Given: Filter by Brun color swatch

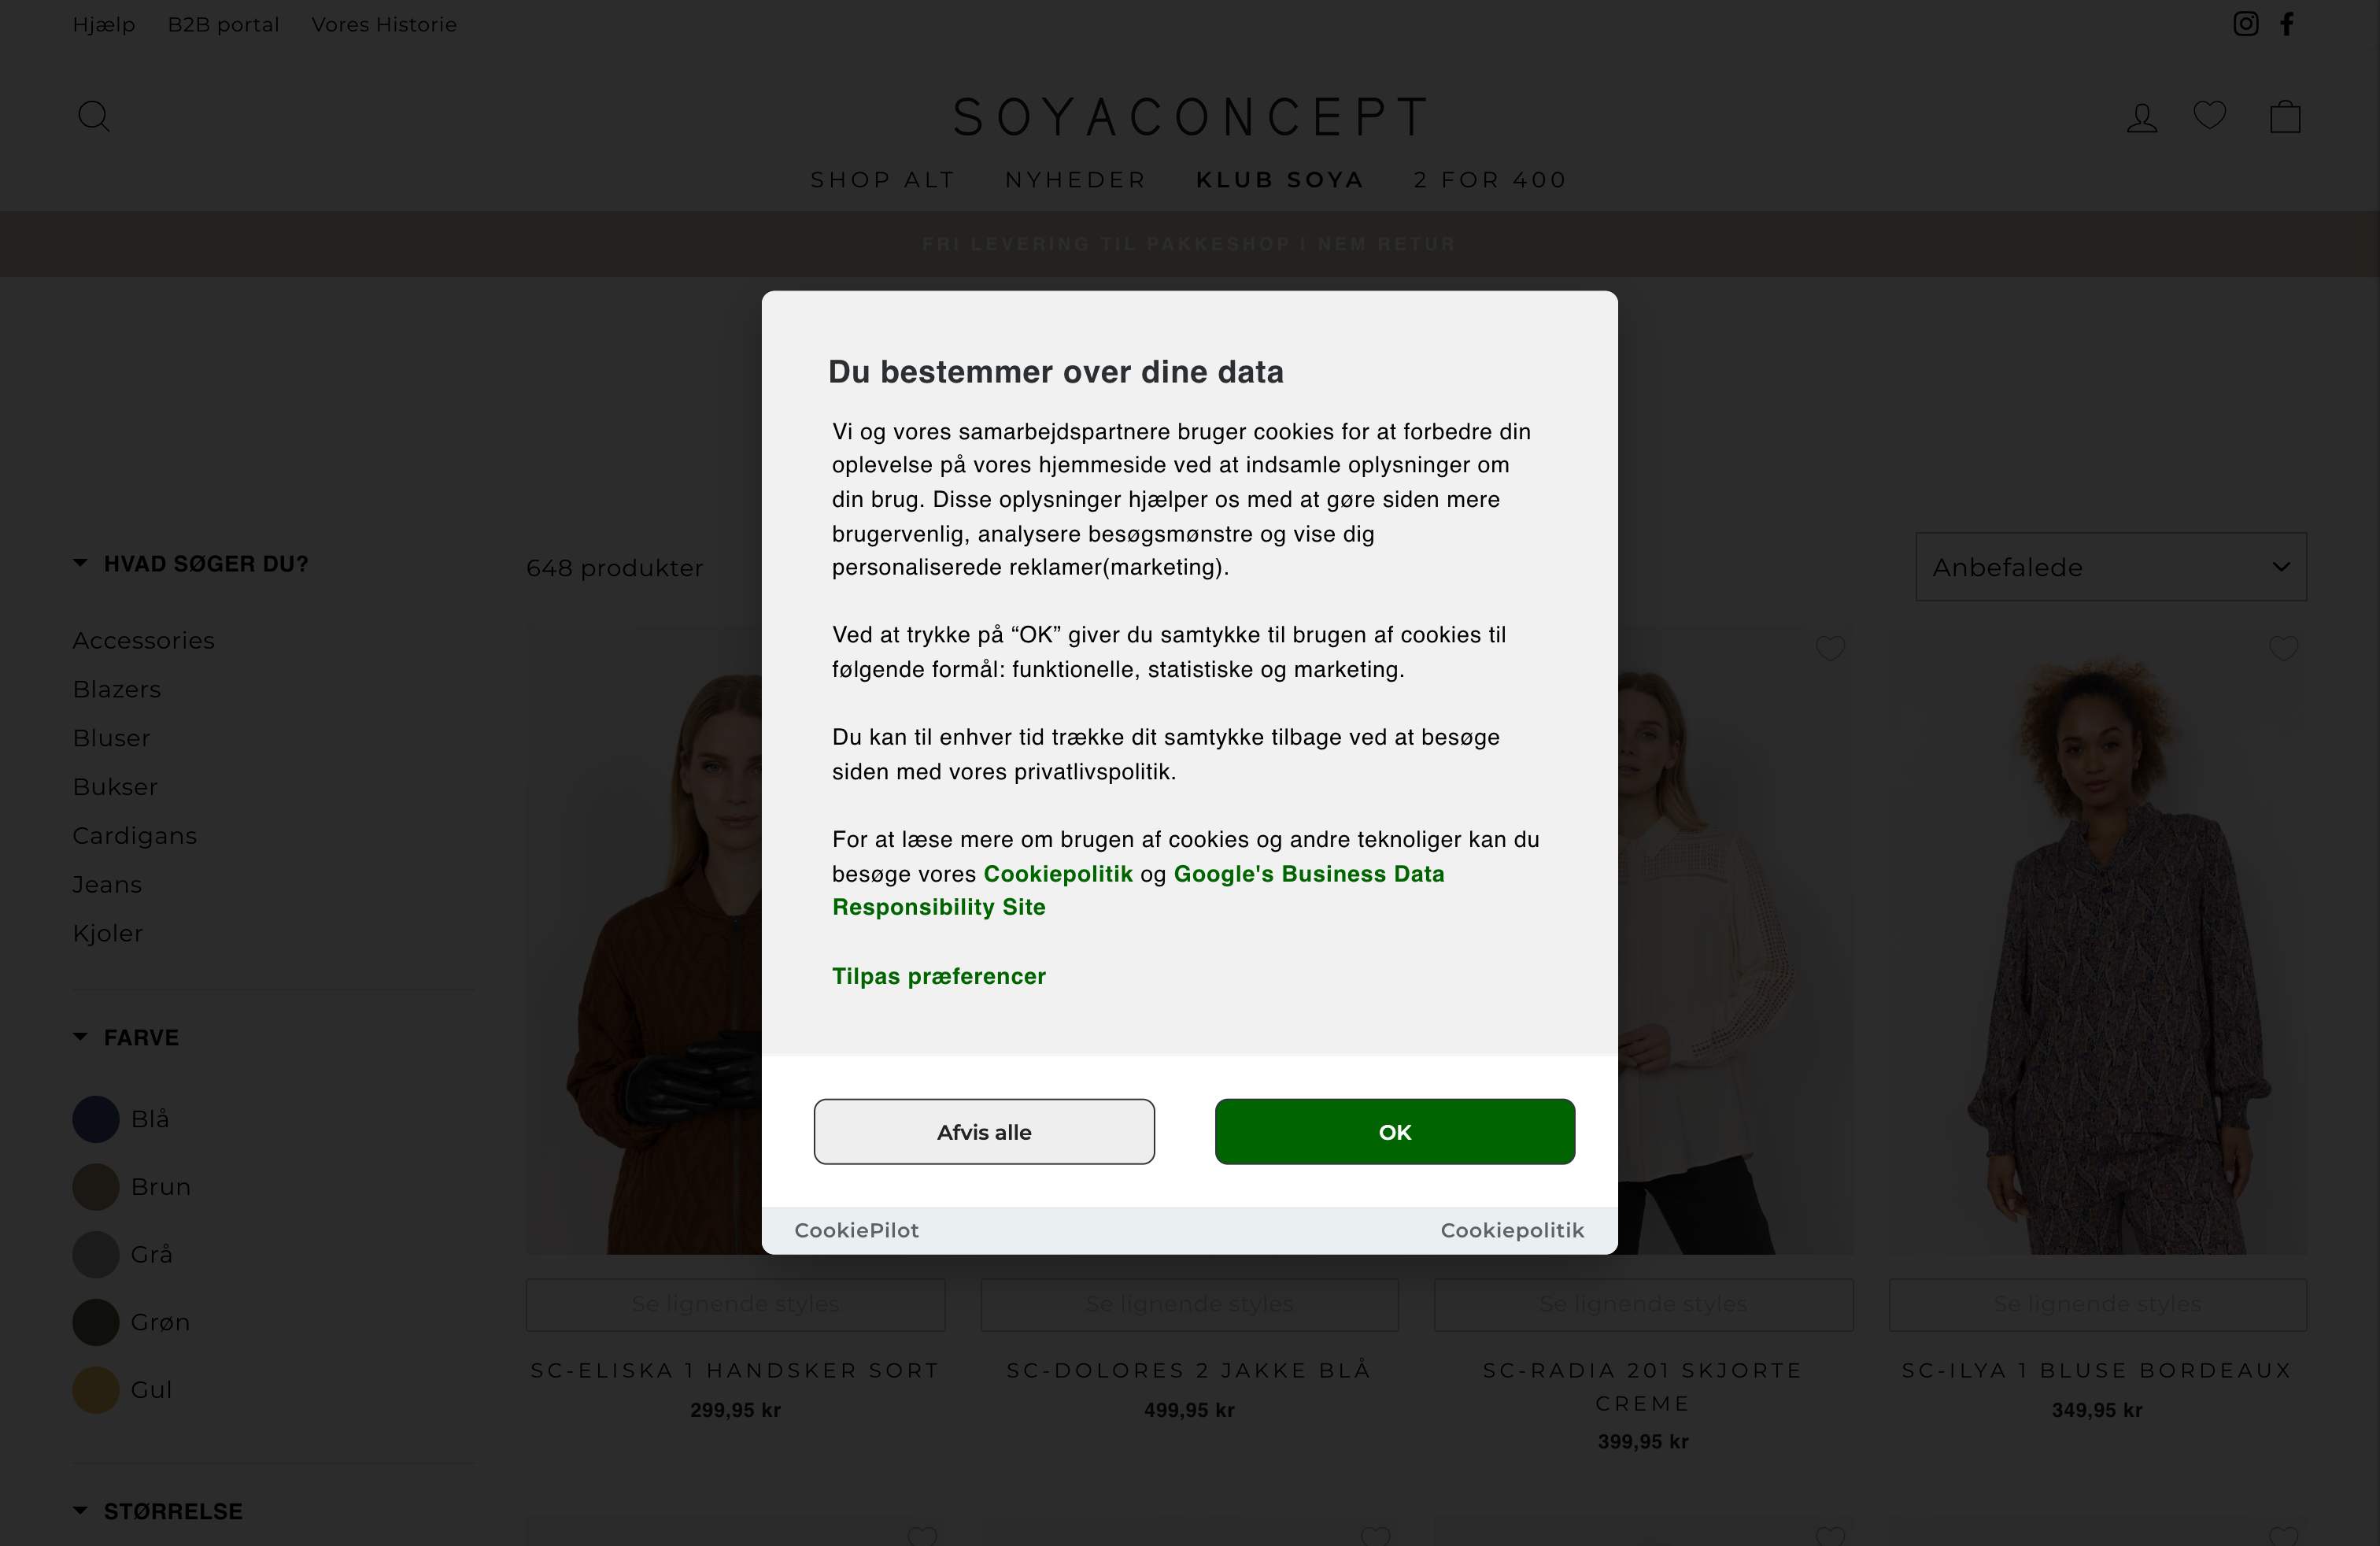Looking at the screenshot, I should pyautogui.click(x=96, y=1187).
